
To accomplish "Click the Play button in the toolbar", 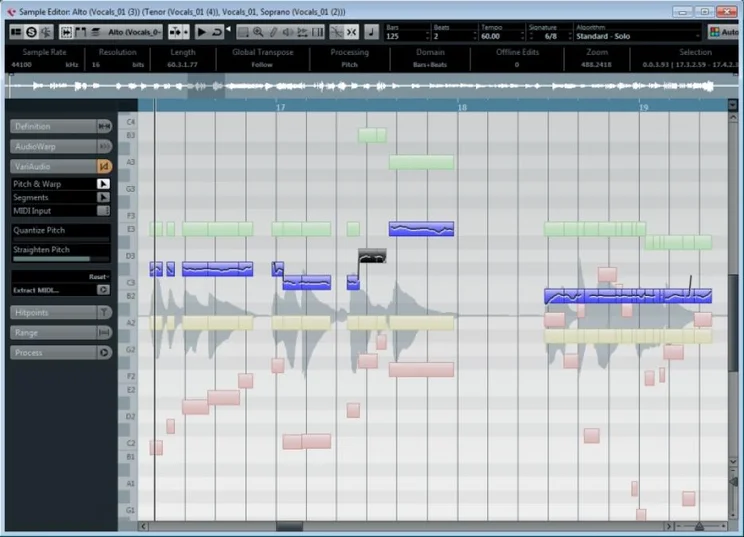I will [x=202, y=32].
